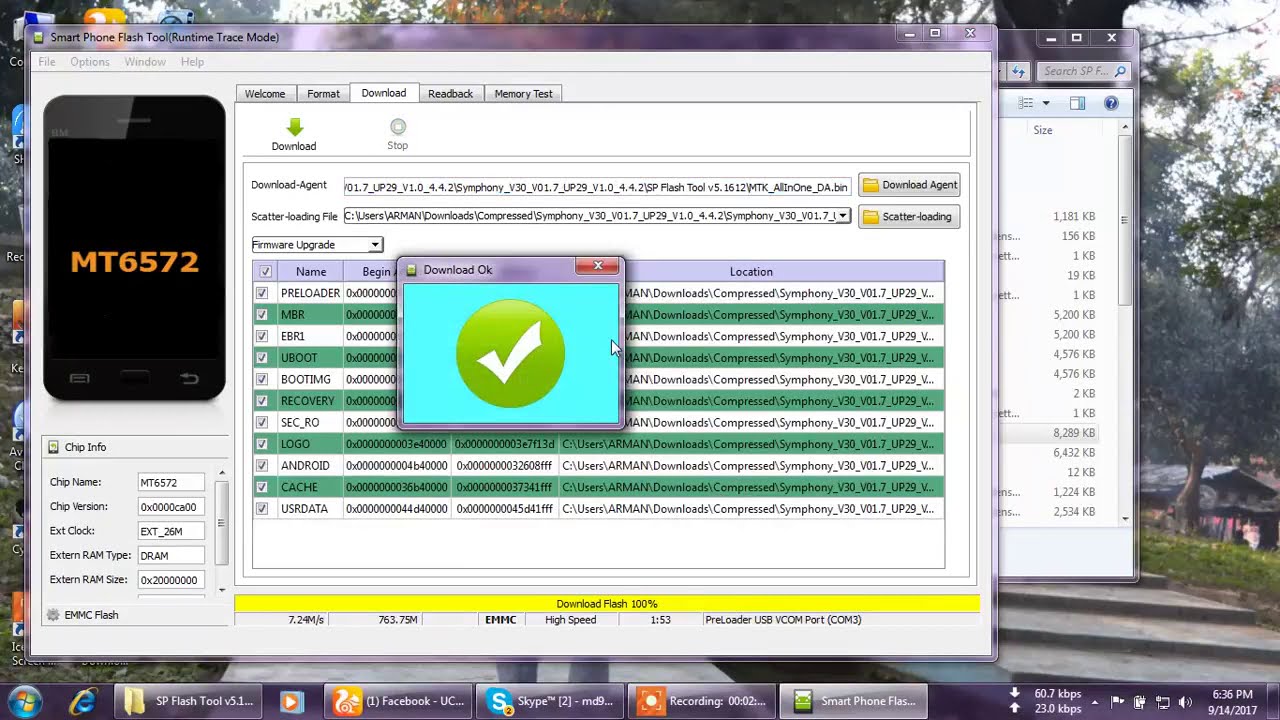Click the Location column header
1280x720 pixels.
(751, 271)
